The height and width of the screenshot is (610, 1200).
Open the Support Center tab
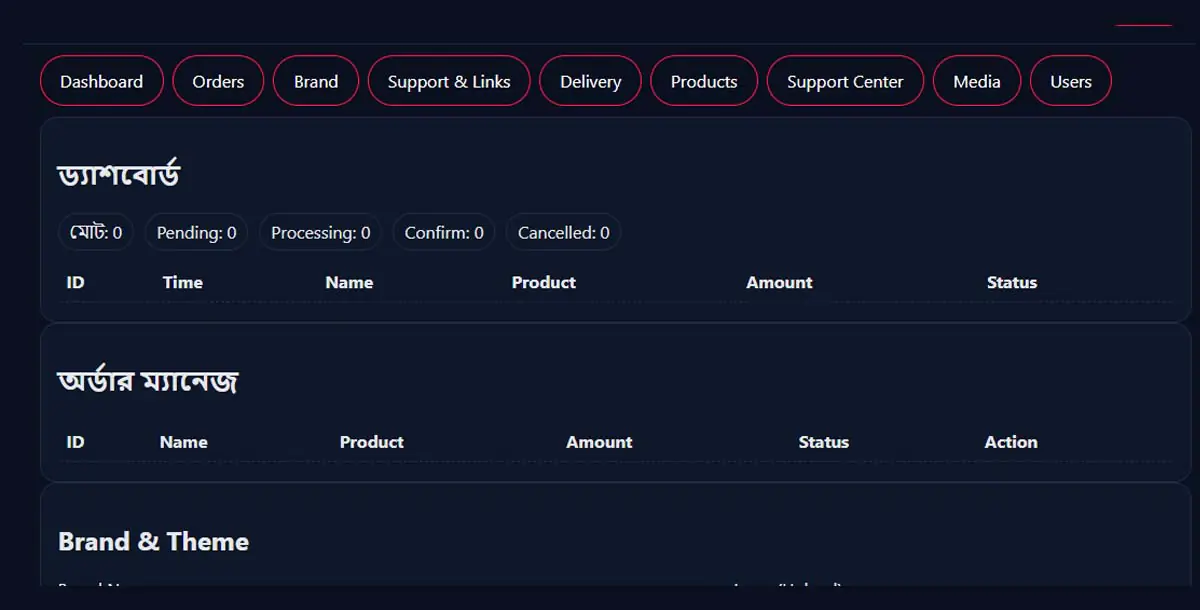(845, 81)
